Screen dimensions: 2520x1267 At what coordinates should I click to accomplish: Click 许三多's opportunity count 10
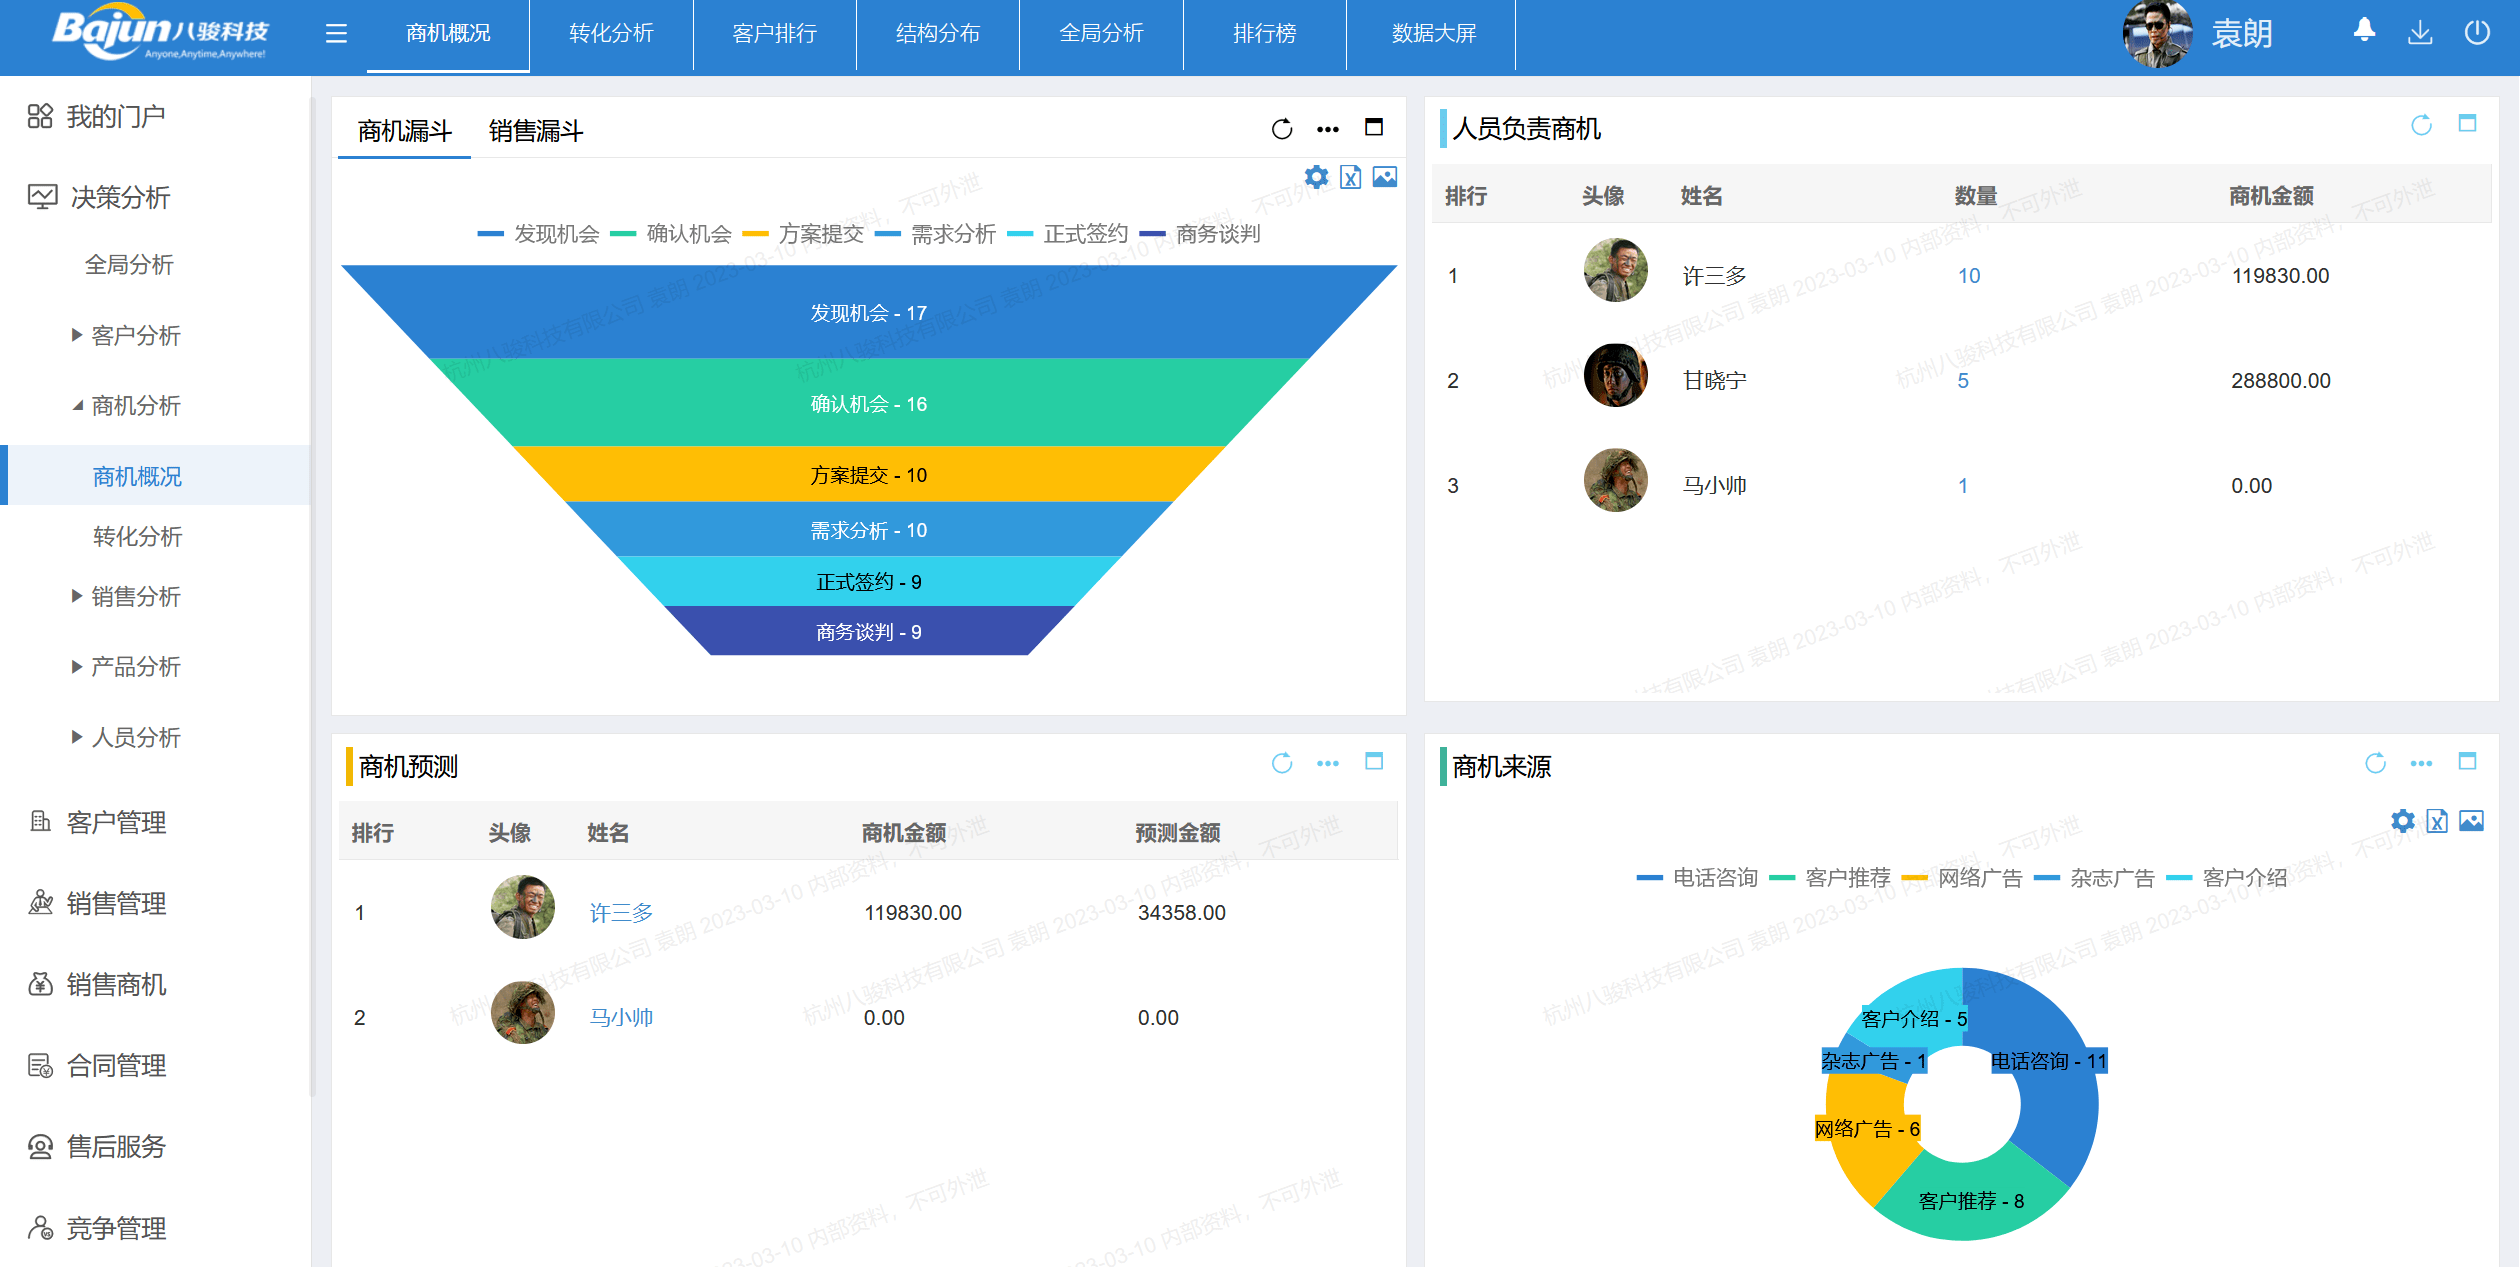[1968, 276]
